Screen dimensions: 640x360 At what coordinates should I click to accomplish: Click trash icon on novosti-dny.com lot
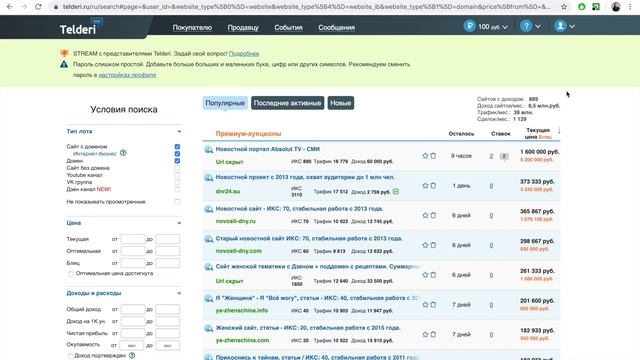(x=433, y=245)
